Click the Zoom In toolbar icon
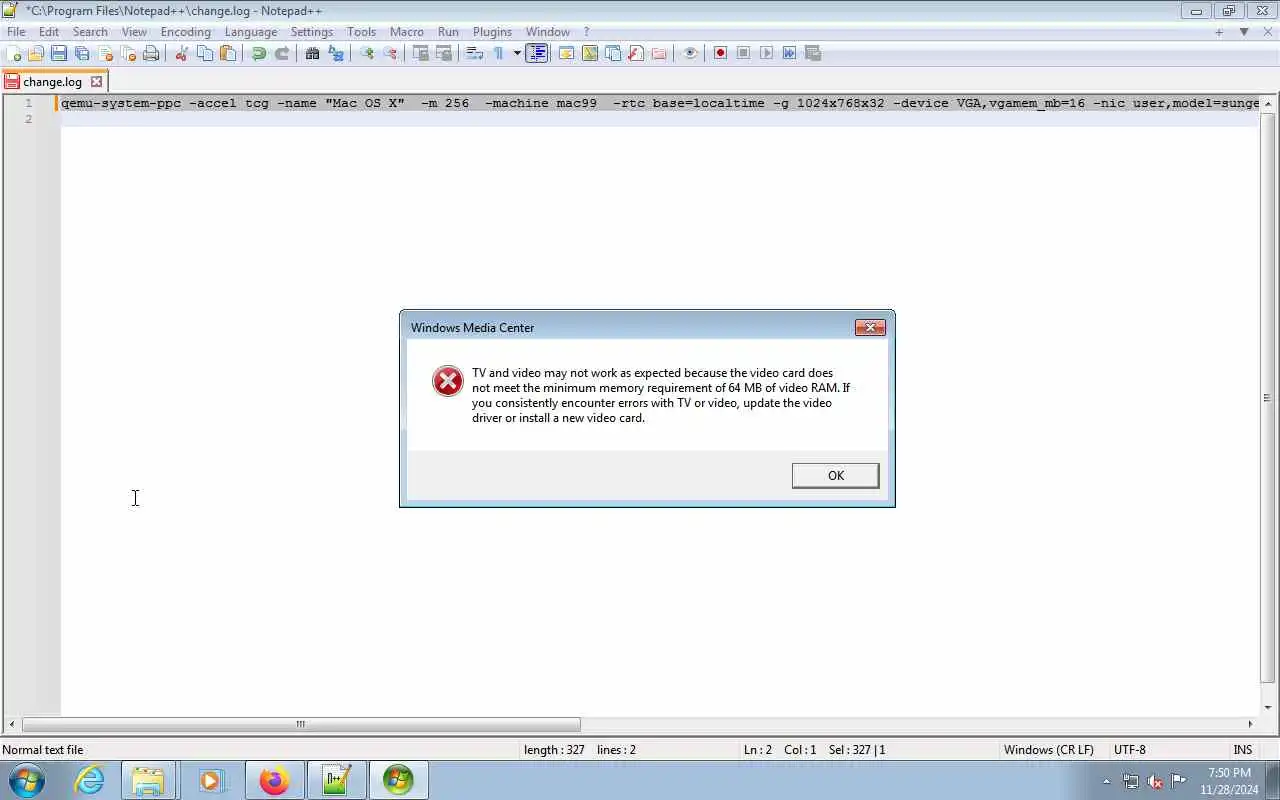Screen dimensions: 1280x800 click(367, 53)
